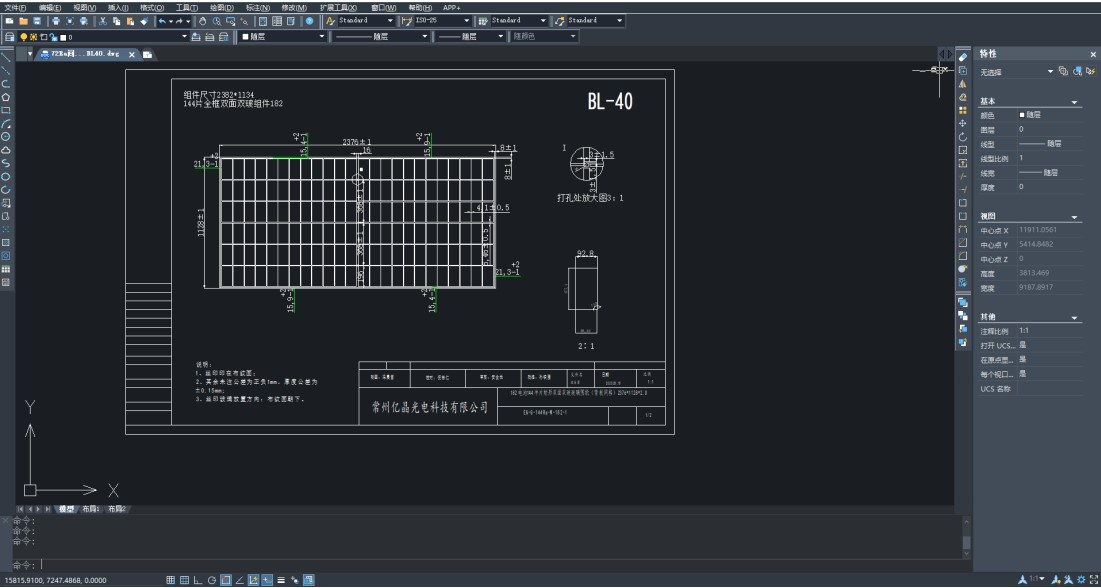The height and width of the screenshot is (588, 1101).
Task: Click the Undo arrow in toolbar
Action: [x=162, y=21]
